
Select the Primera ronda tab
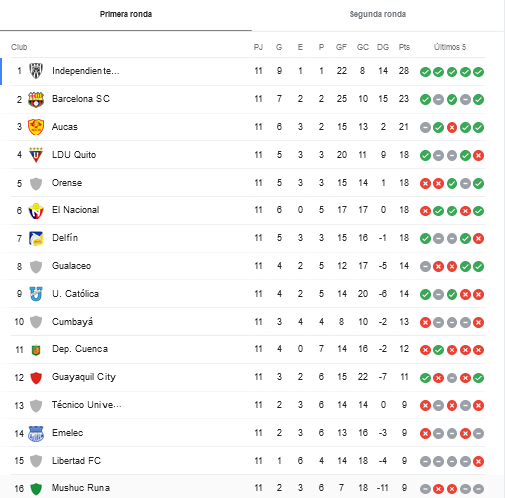[x=126, y=14]
